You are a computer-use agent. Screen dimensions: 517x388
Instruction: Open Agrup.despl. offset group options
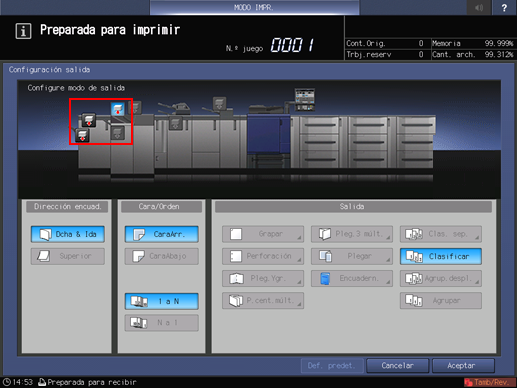pyautogui.click(x=441, y=278)
